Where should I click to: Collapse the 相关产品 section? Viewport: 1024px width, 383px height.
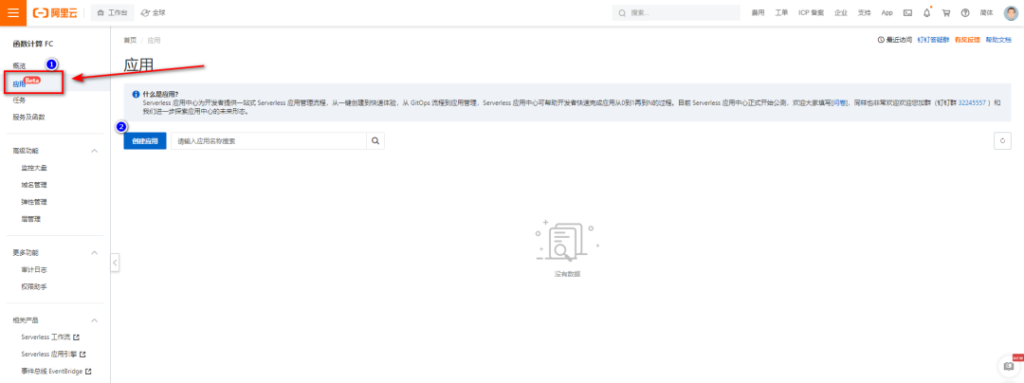point(94,320)
